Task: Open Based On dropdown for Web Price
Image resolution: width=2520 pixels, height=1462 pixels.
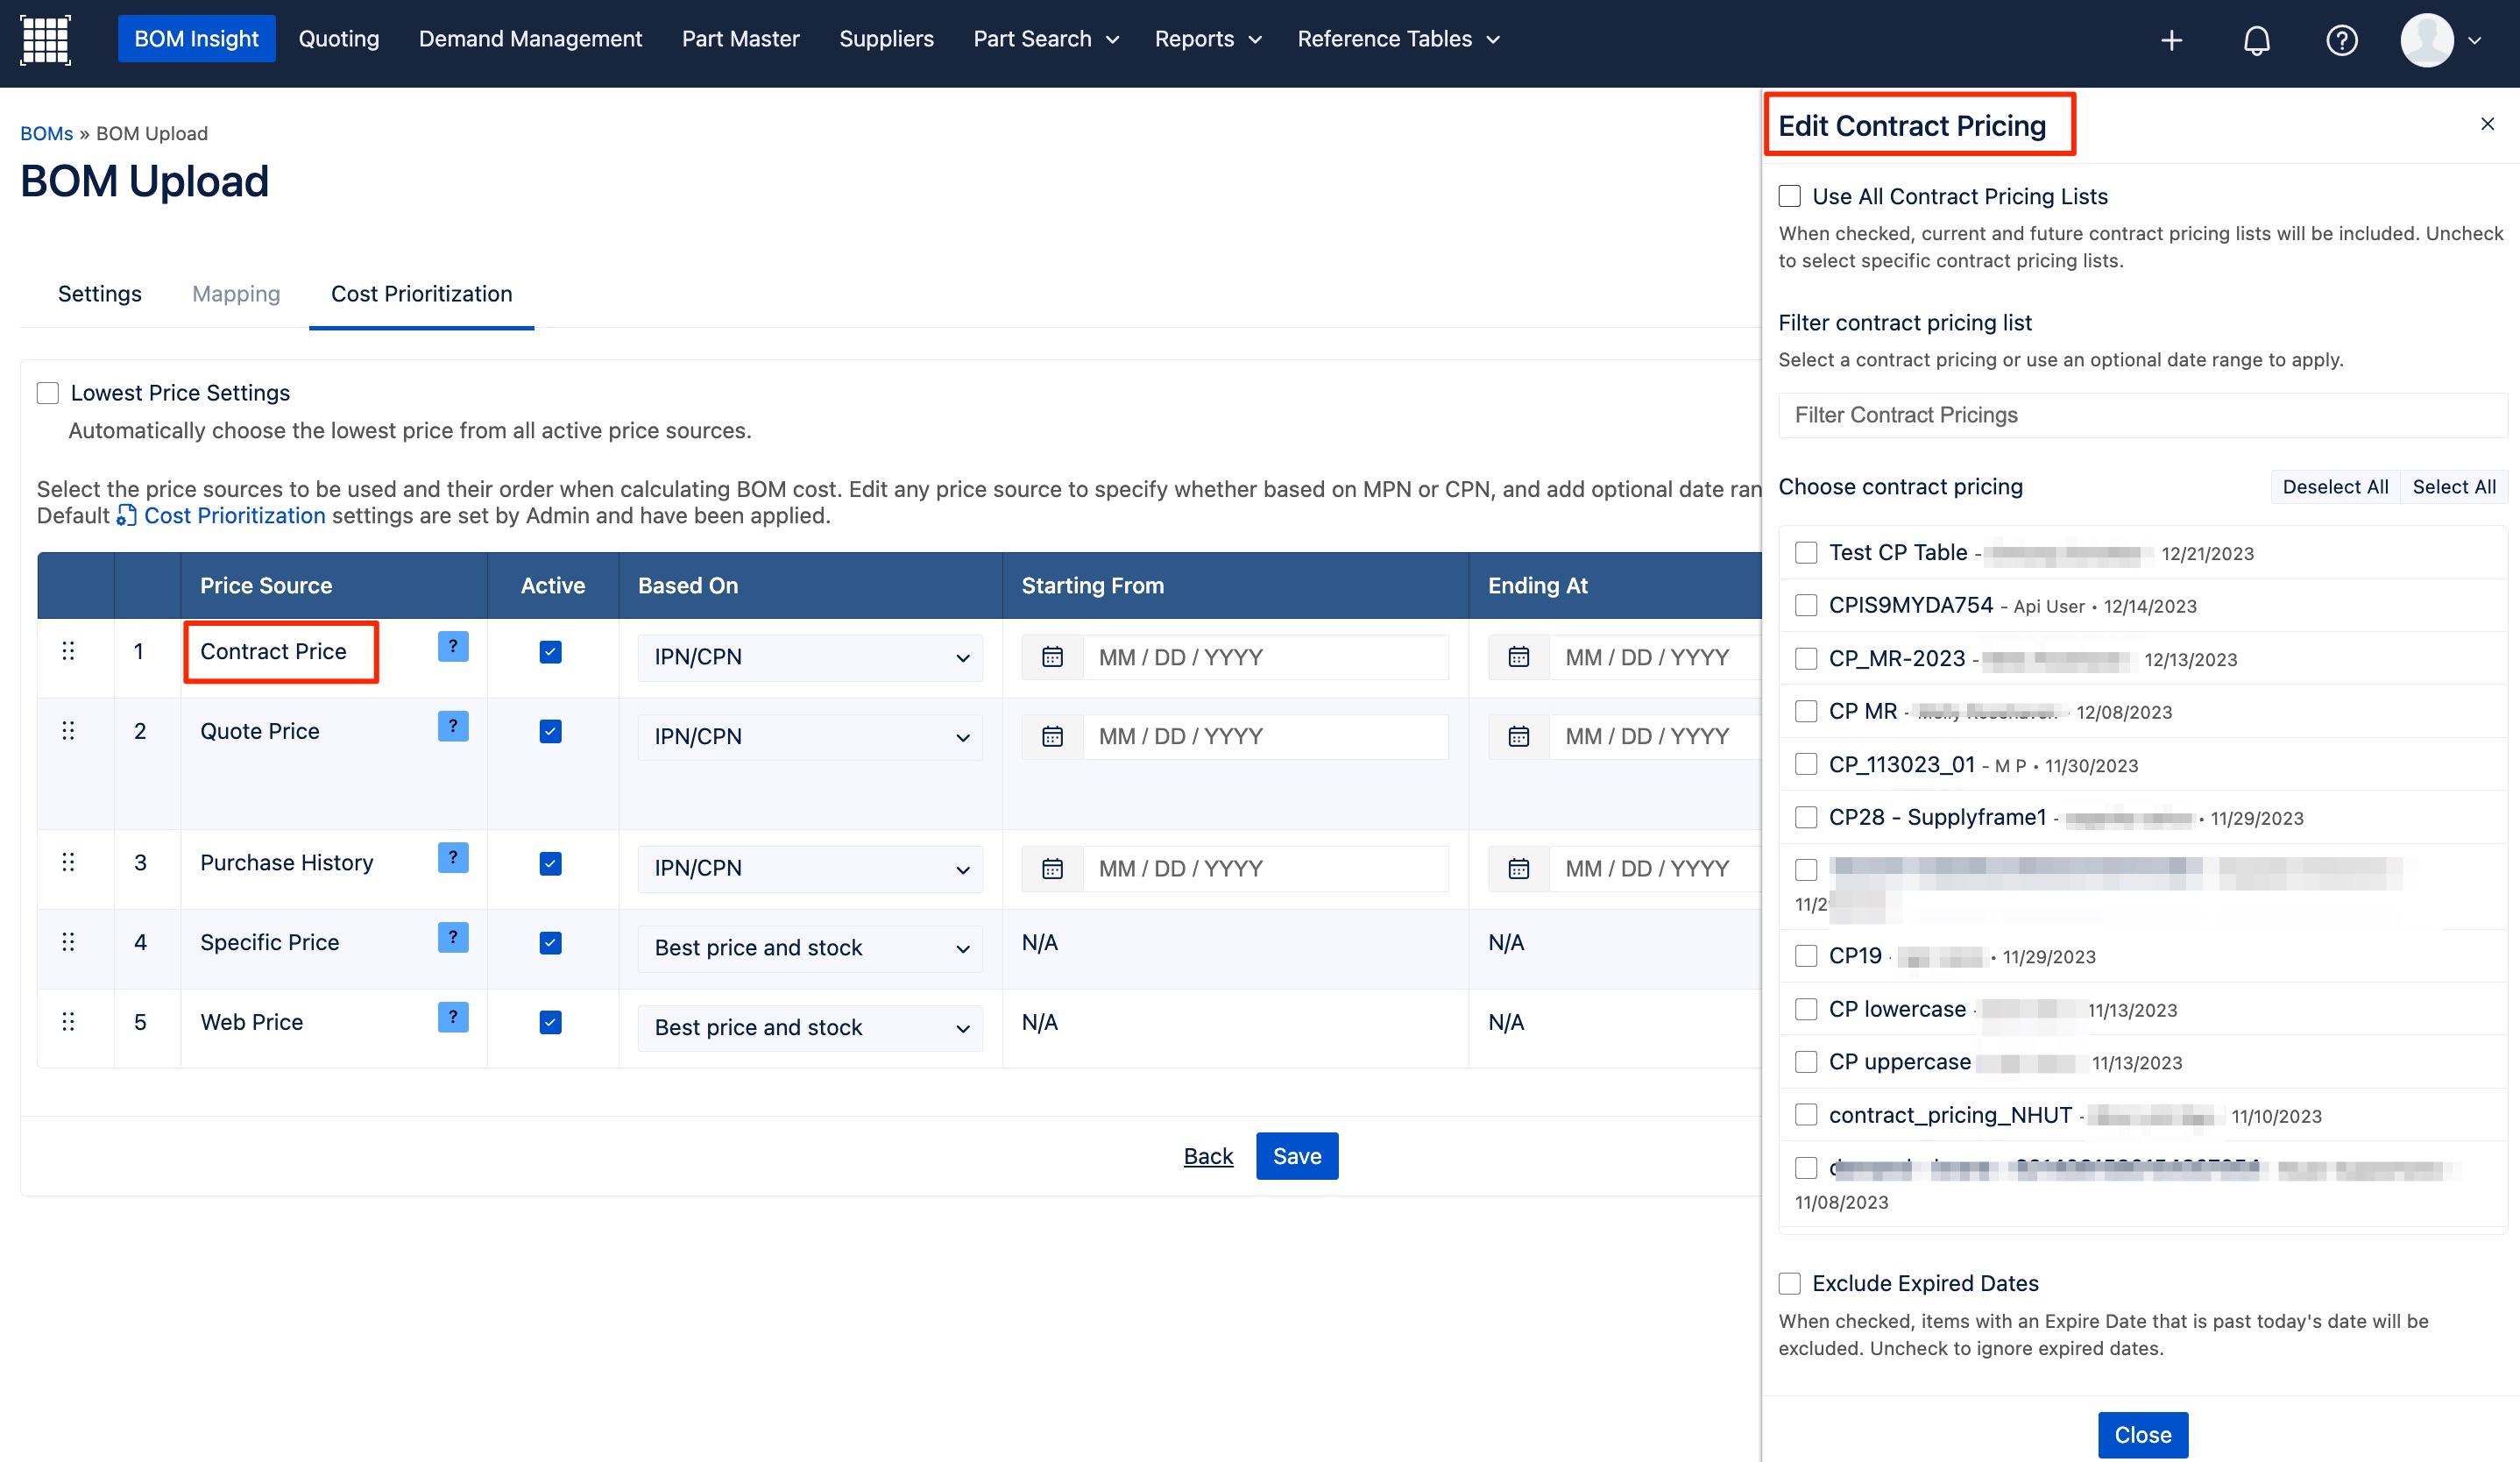Action: click(x=810, y=1028)
